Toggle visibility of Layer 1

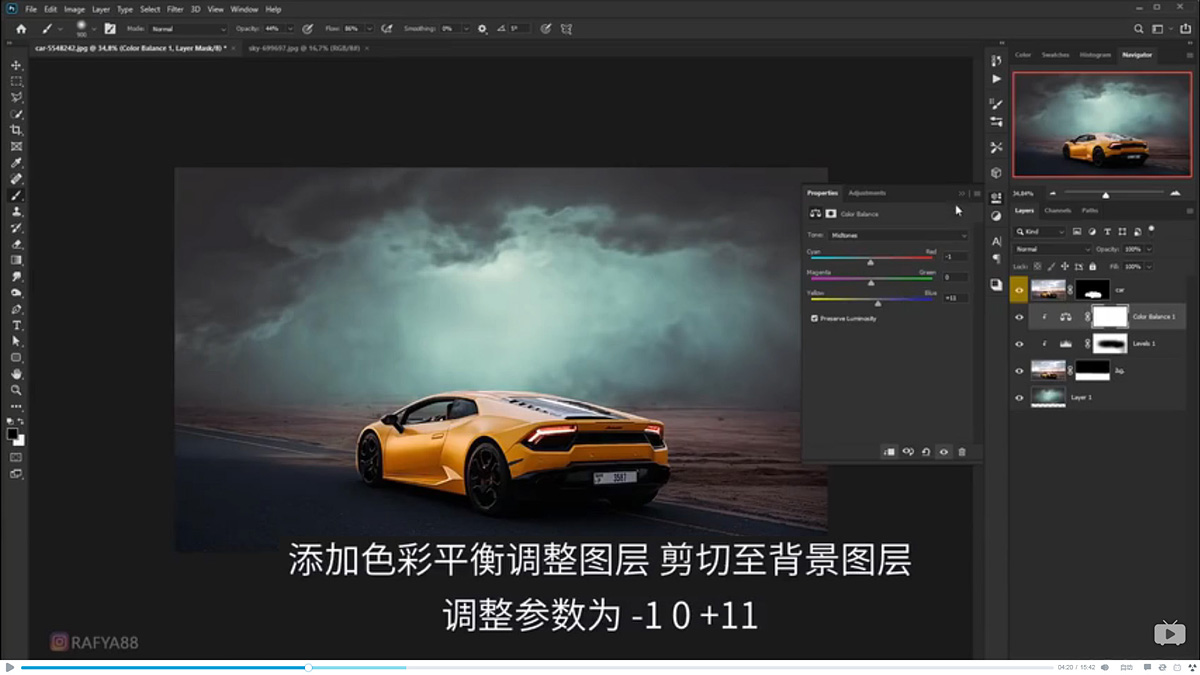[1020, 397]
